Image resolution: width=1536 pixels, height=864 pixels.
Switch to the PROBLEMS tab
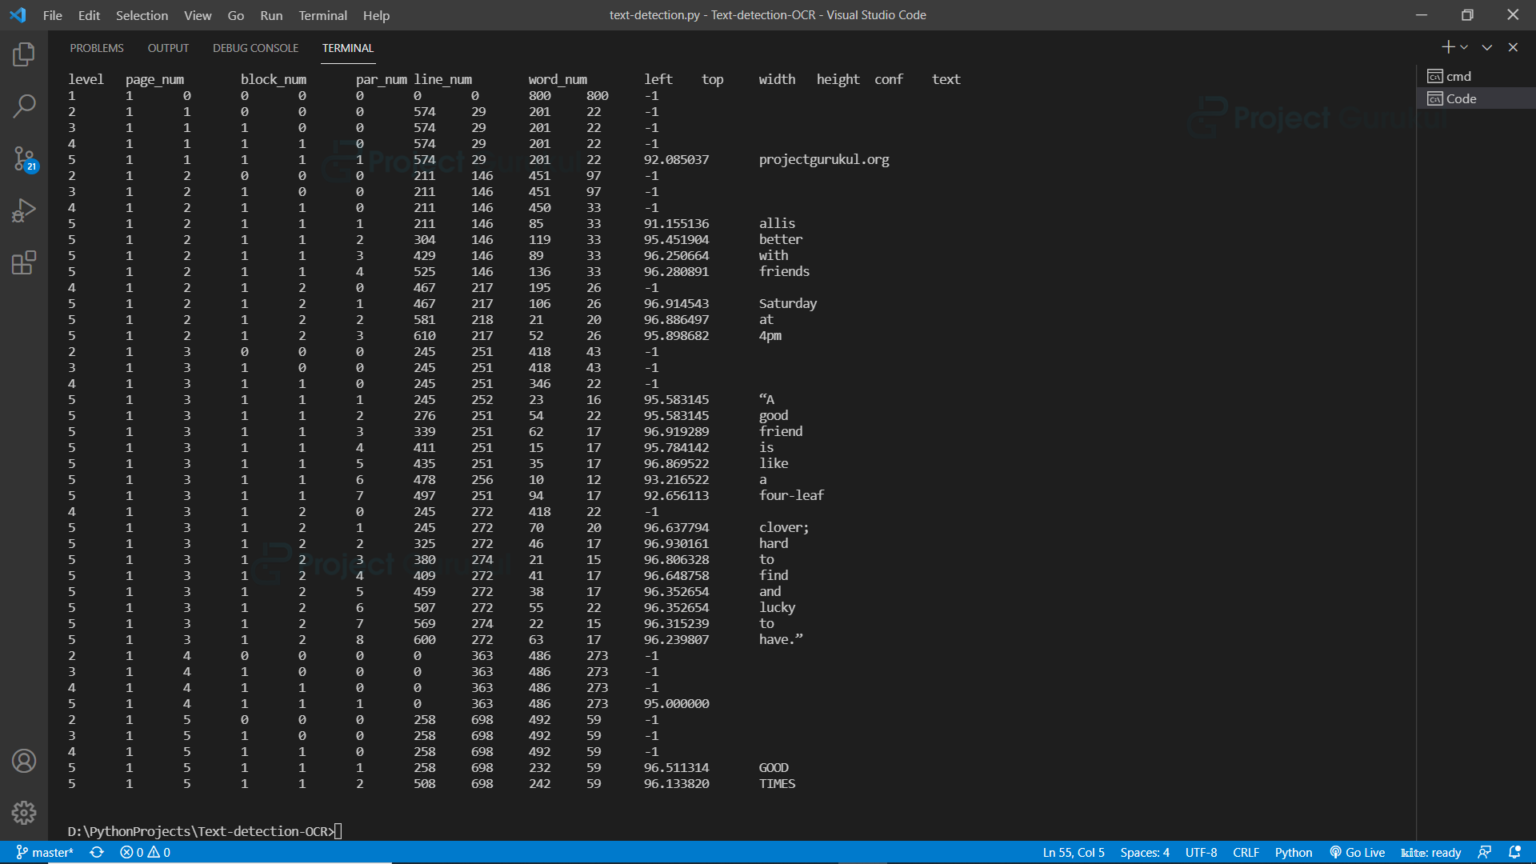coord(97,48)
